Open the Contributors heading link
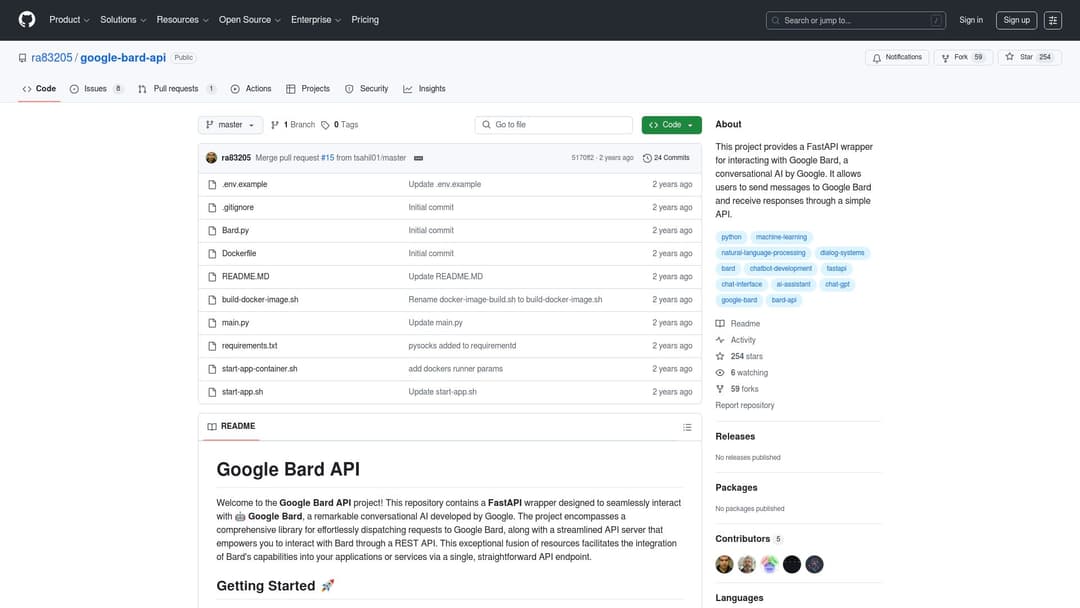This screenshot has height=608, width=1080. [x=748, y=539]
